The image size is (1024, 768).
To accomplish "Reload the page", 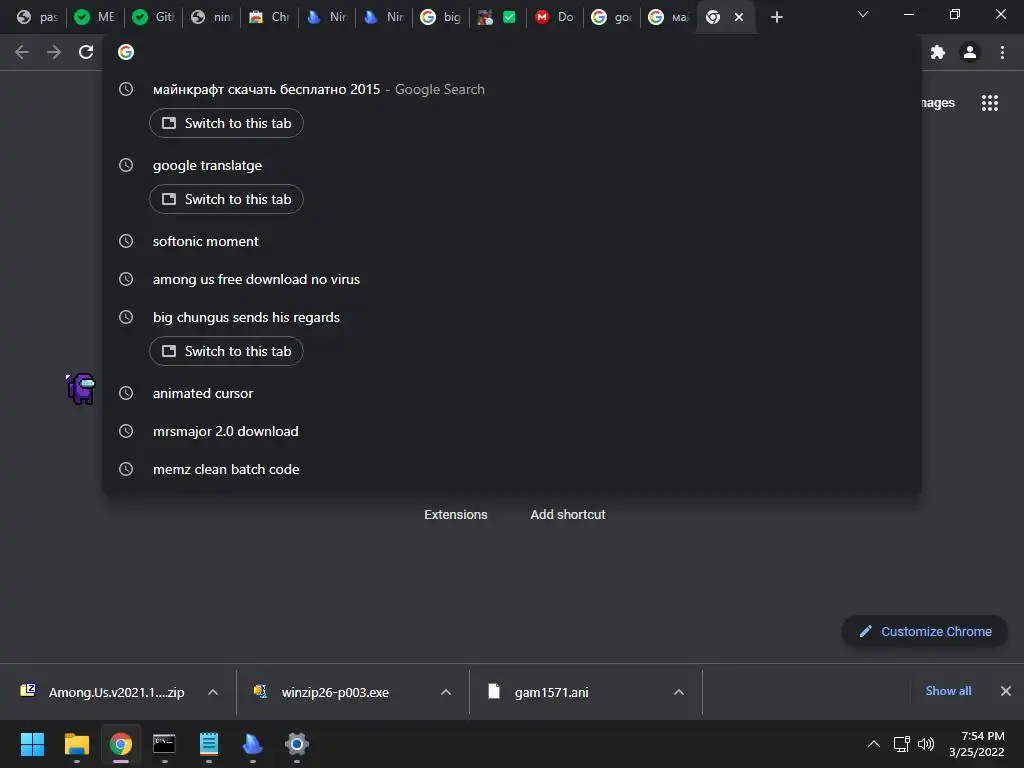I will [86, 52].
